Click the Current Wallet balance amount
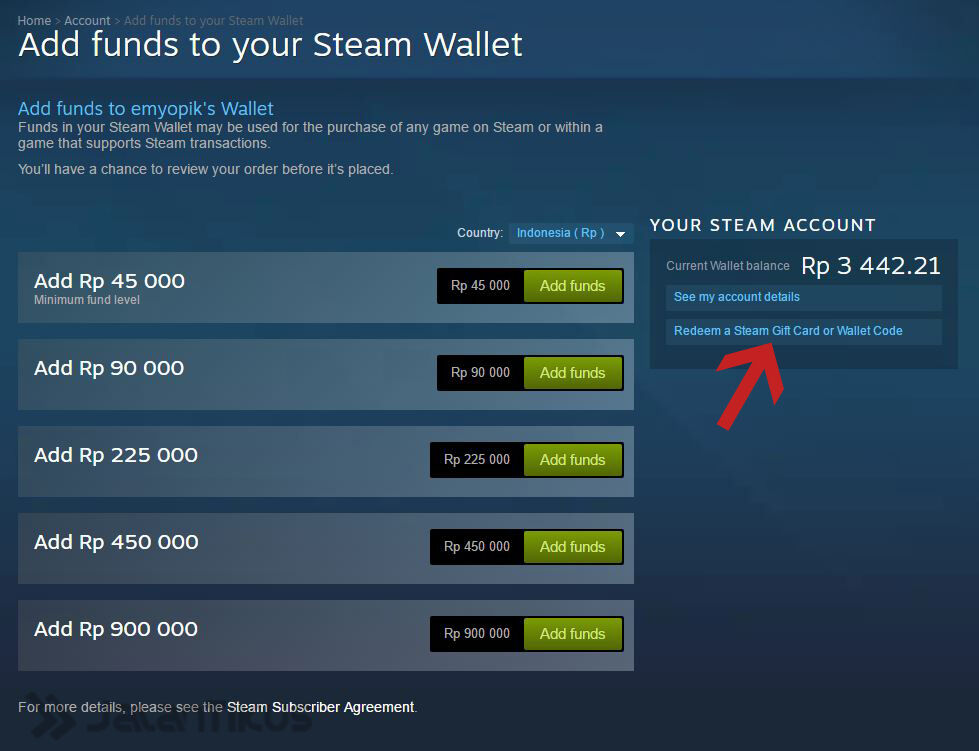The width and height of the screenshot is (979, 751). [871, 266]
